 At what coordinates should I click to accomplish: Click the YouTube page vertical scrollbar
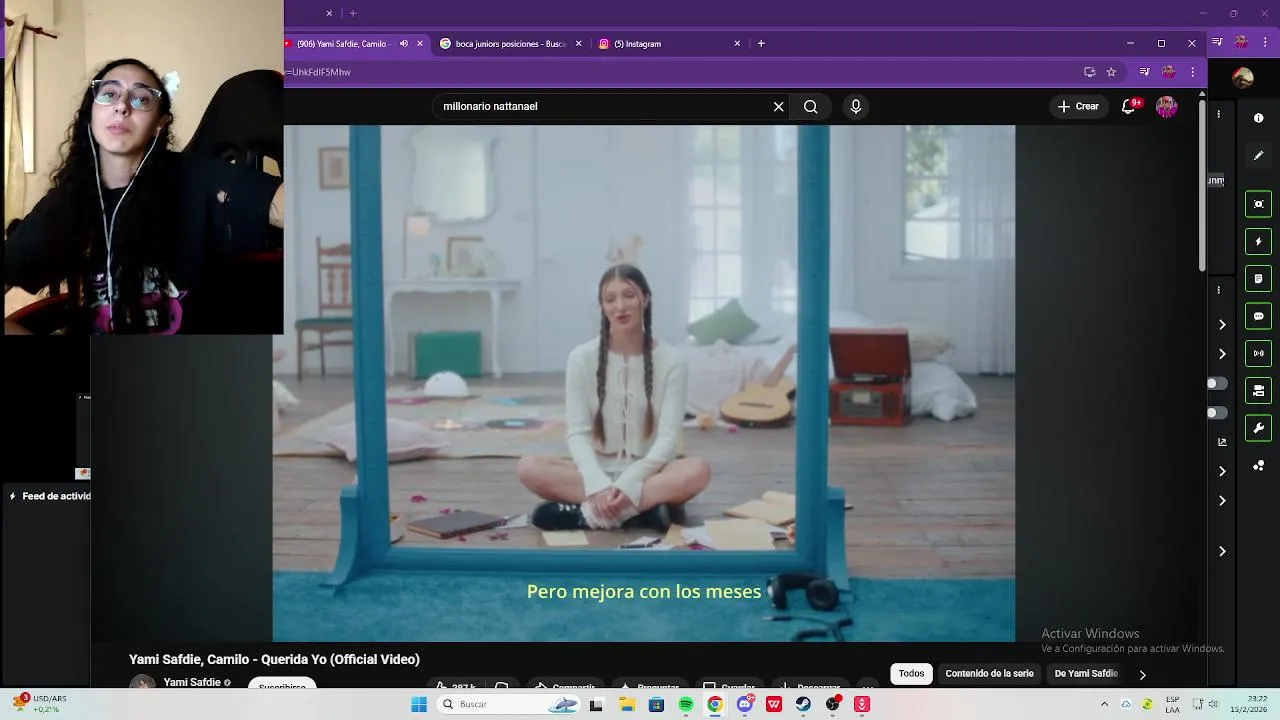pyautogui.click(x=1202, y=185)
